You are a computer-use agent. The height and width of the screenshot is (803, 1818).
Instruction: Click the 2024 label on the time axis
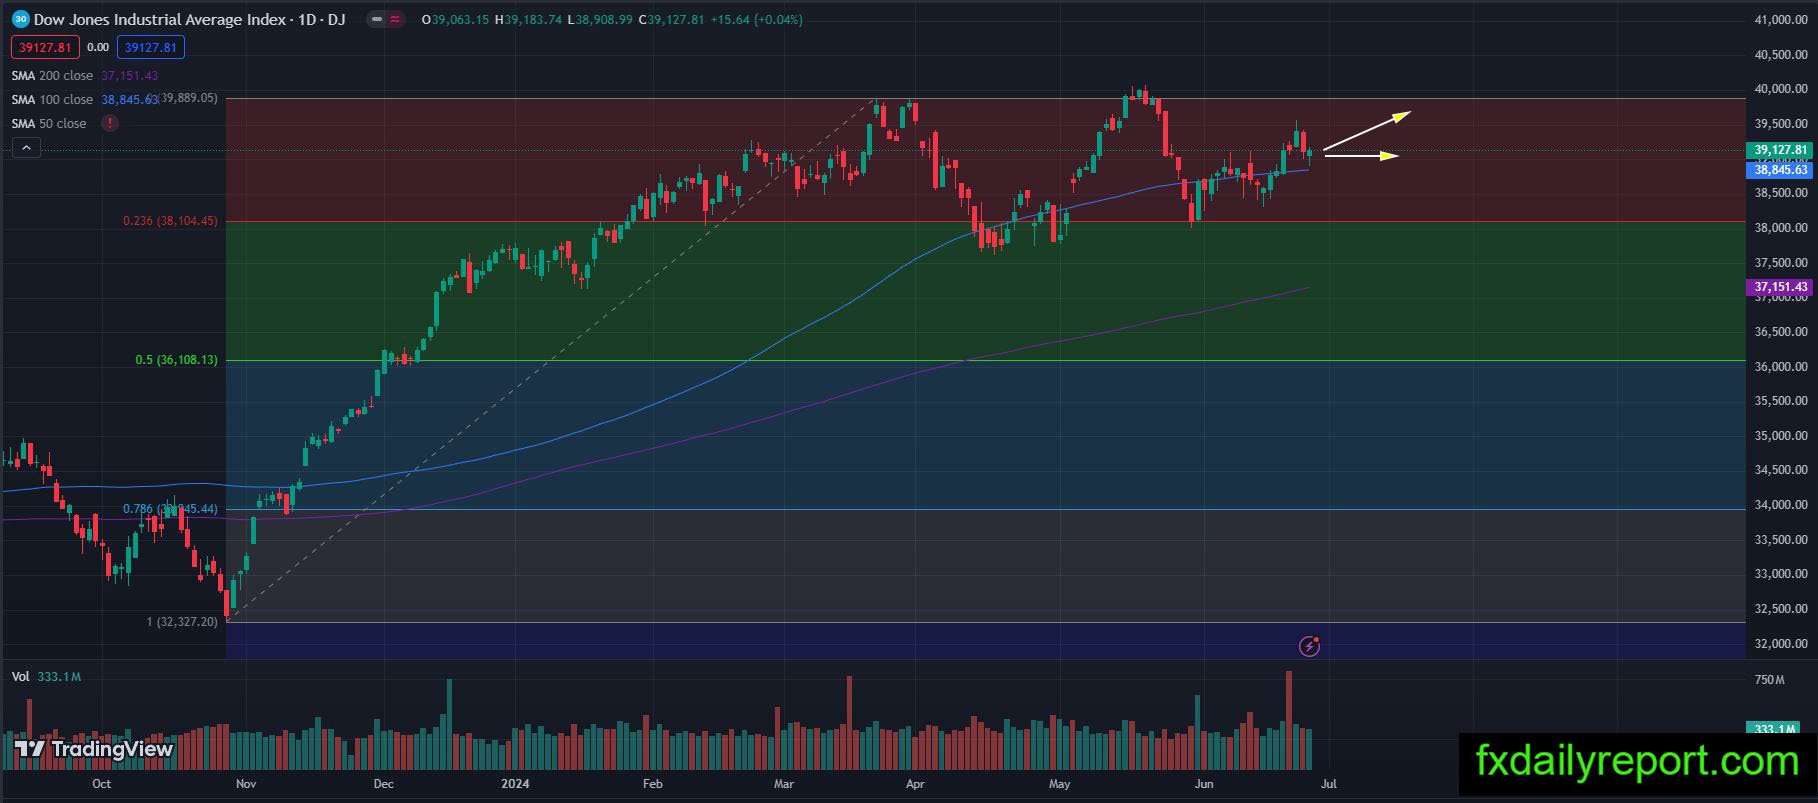(x=516, y=784)
